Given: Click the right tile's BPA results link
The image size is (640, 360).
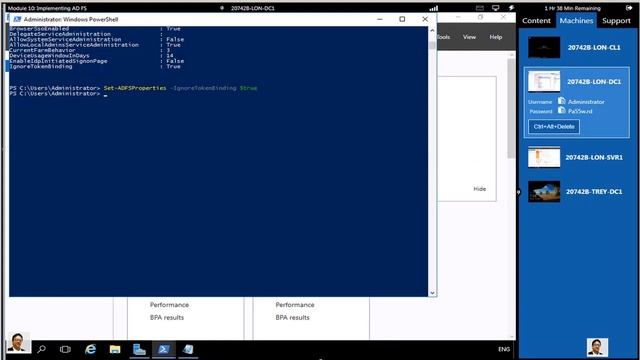Looking at the screenshot, I should pyautogui.click(x=293, y=318).
